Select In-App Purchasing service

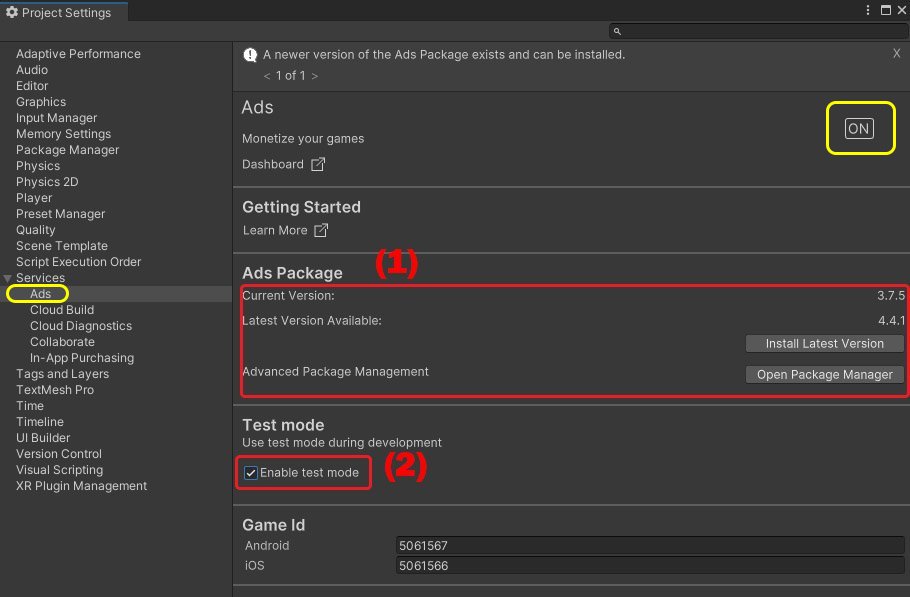coord(82,358)
